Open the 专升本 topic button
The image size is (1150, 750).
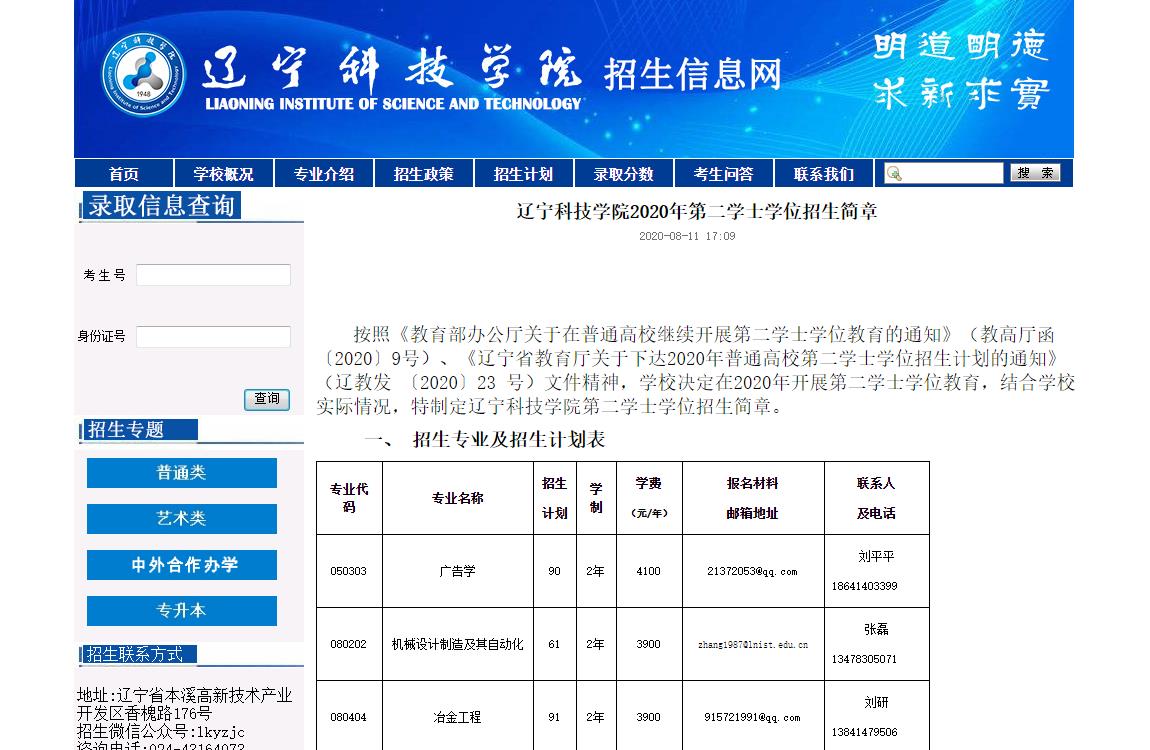182,611
